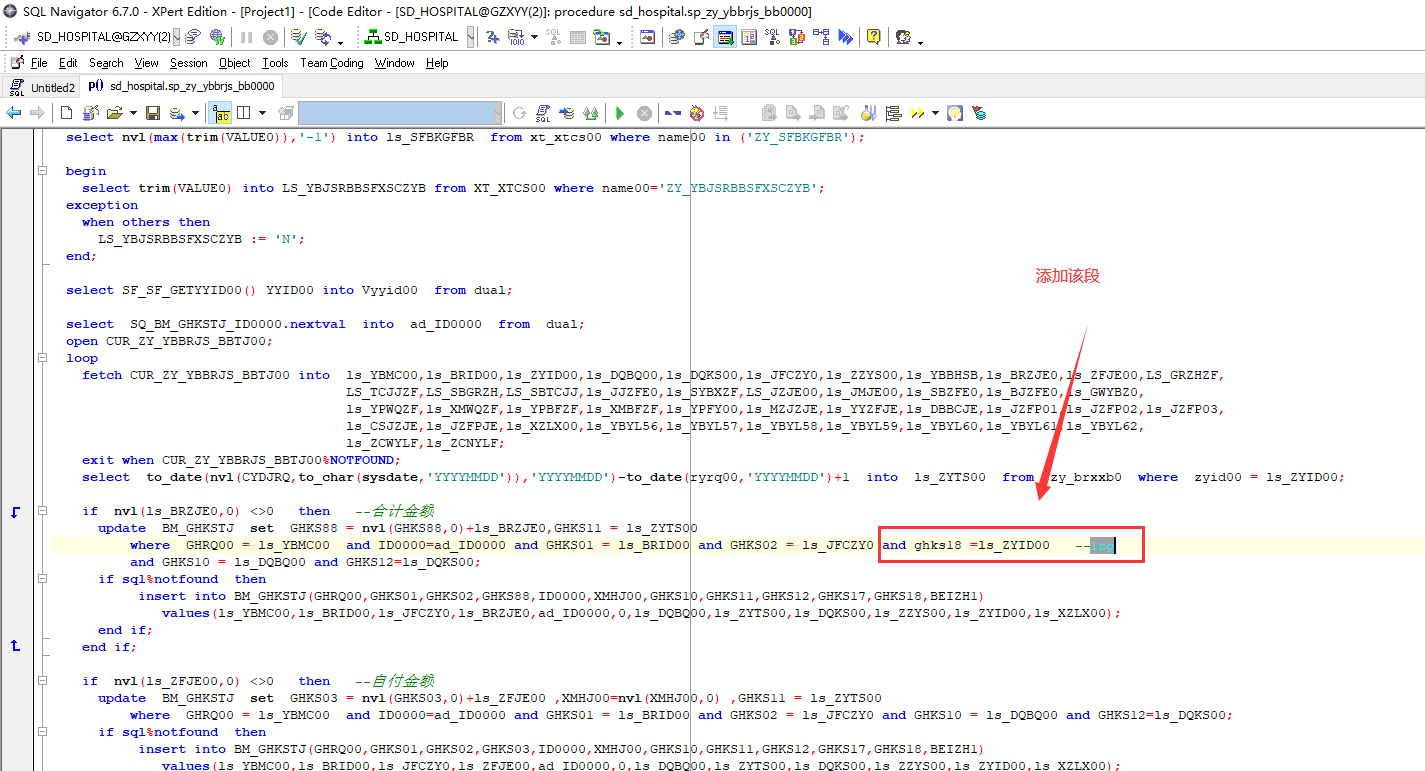Open the Team Coding menu

coord(331,63)
